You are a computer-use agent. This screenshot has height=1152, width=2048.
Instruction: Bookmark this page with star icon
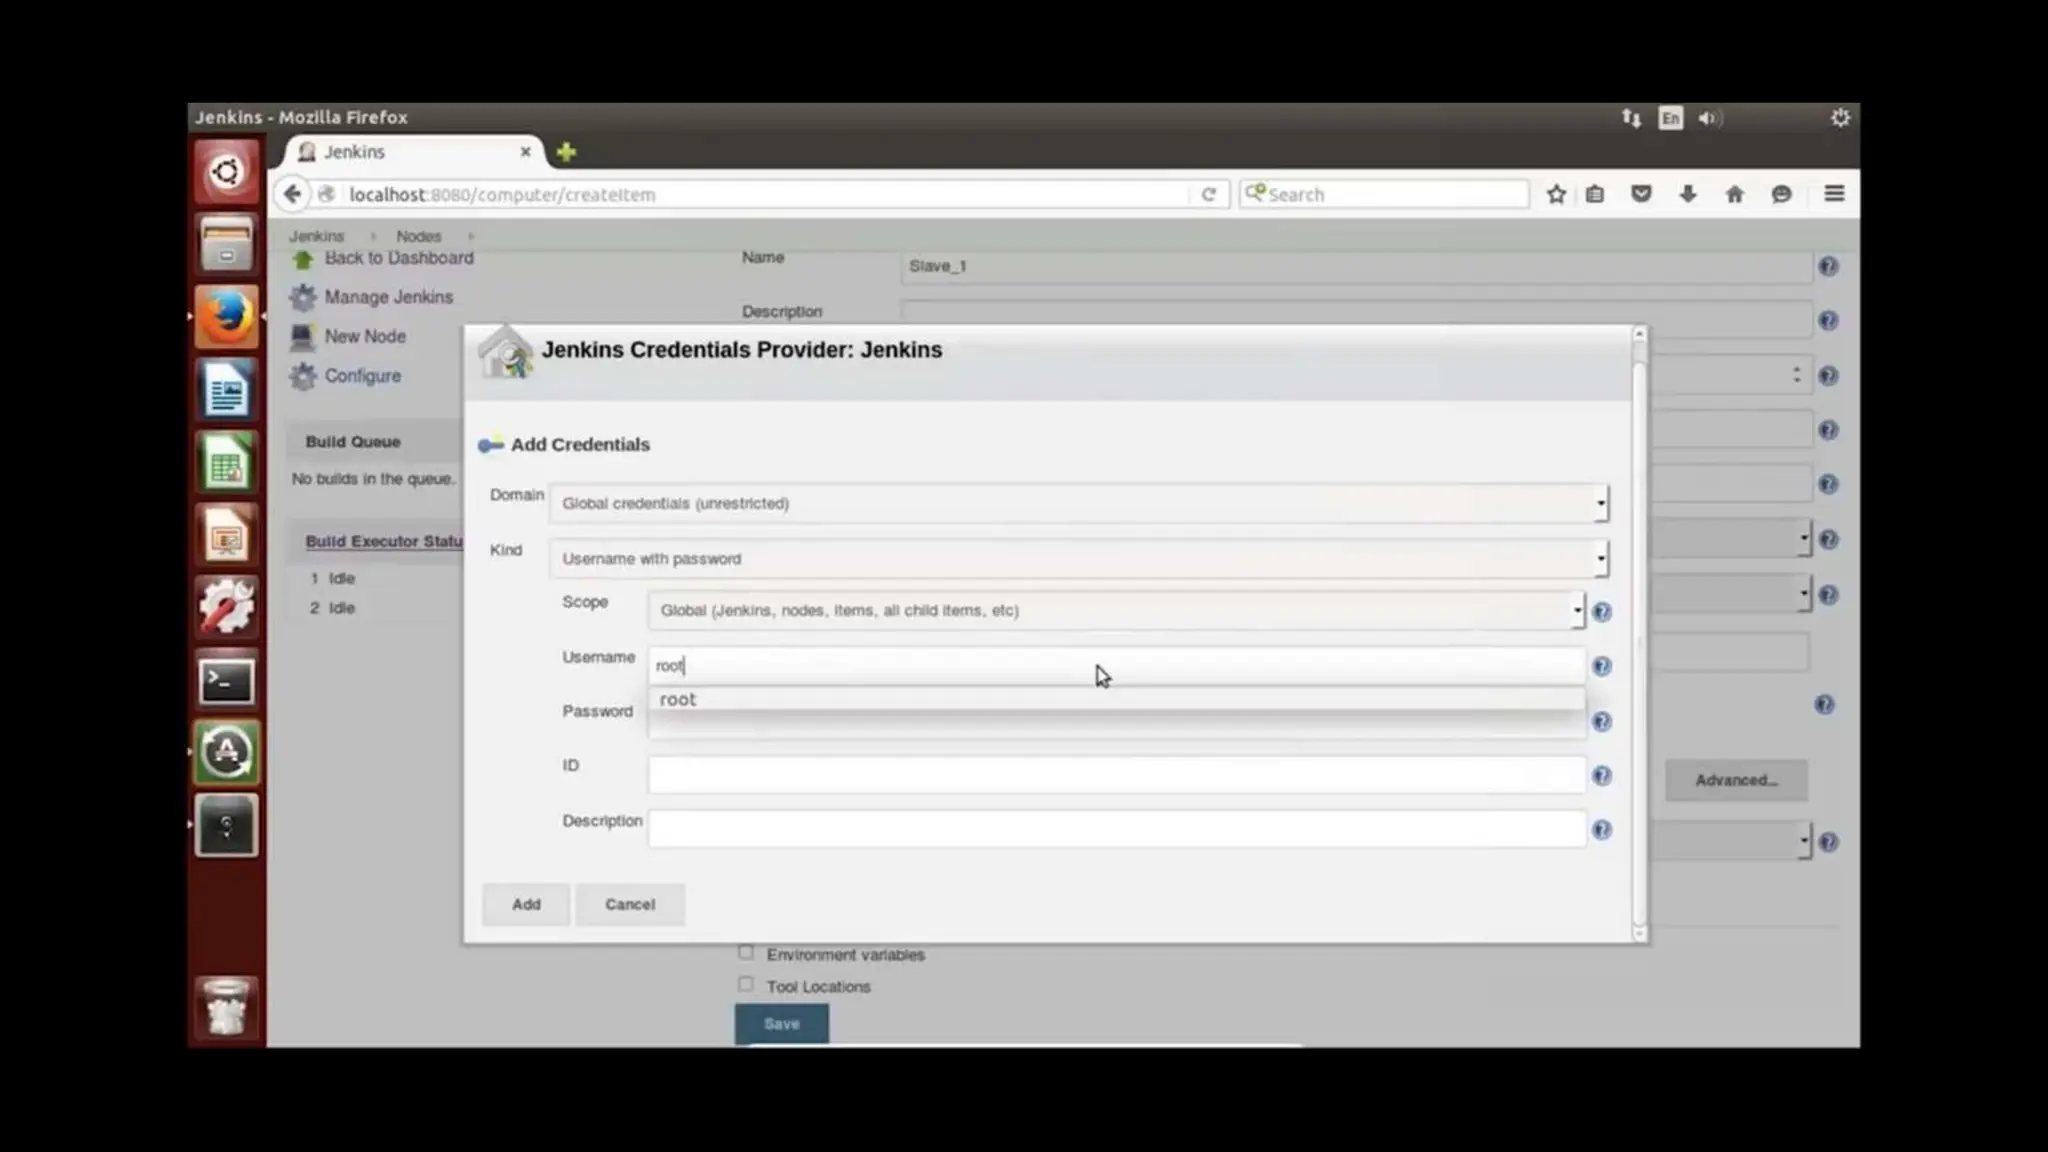(x=1556, y=194)
